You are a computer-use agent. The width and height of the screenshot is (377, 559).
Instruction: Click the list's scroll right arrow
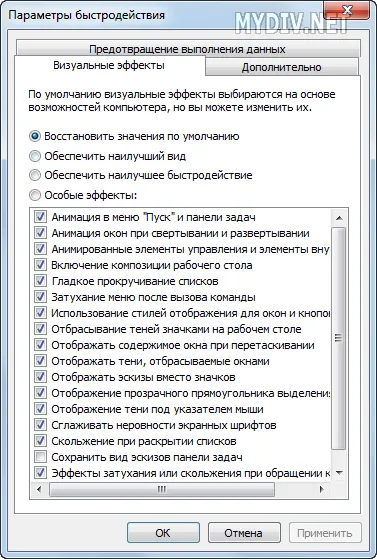pyautogui.click(x=321, y=489)
